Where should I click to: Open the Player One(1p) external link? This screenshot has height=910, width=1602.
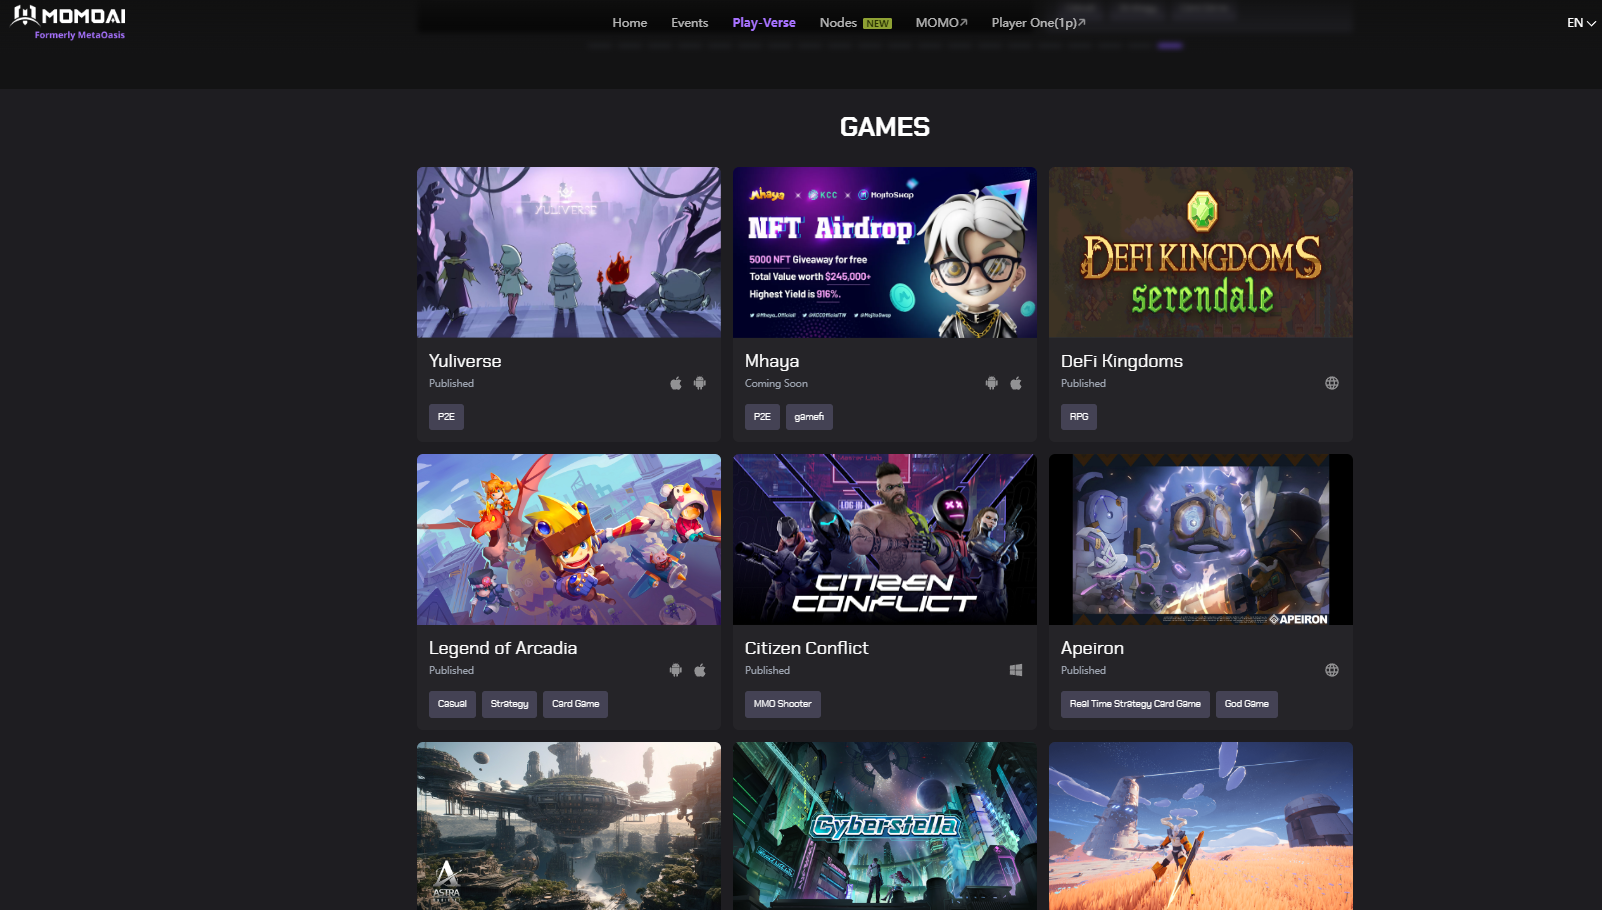(x=1038, y=23)
